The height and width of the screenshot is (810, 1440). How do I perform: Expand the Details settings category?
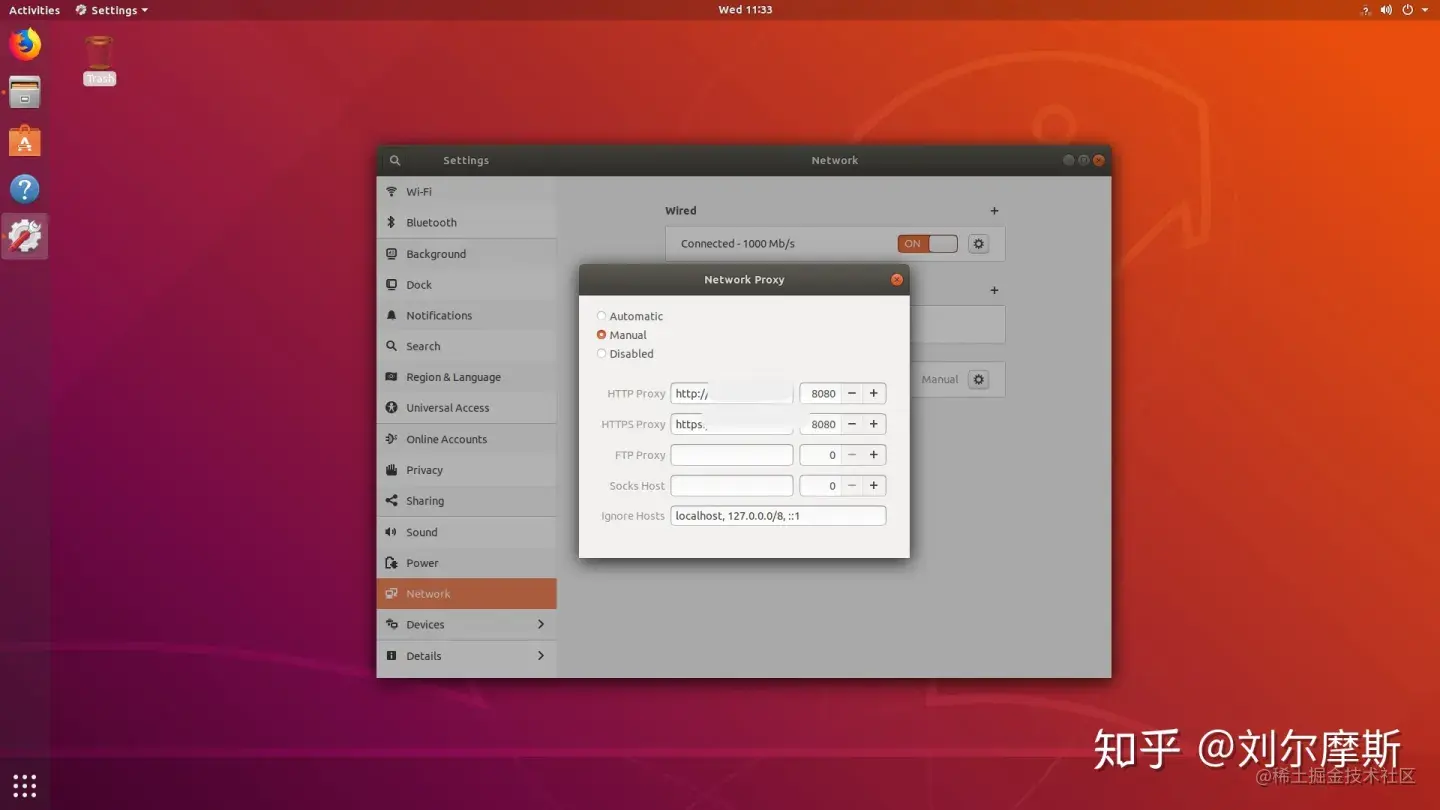pos(466,656)
